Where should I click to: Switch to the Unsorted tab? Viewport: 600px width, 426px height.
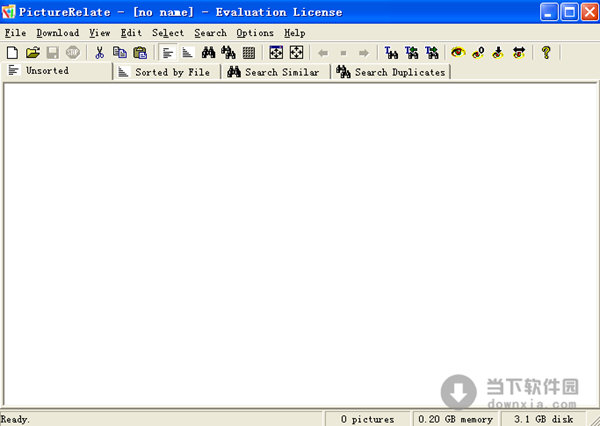[x=57, y=71]
